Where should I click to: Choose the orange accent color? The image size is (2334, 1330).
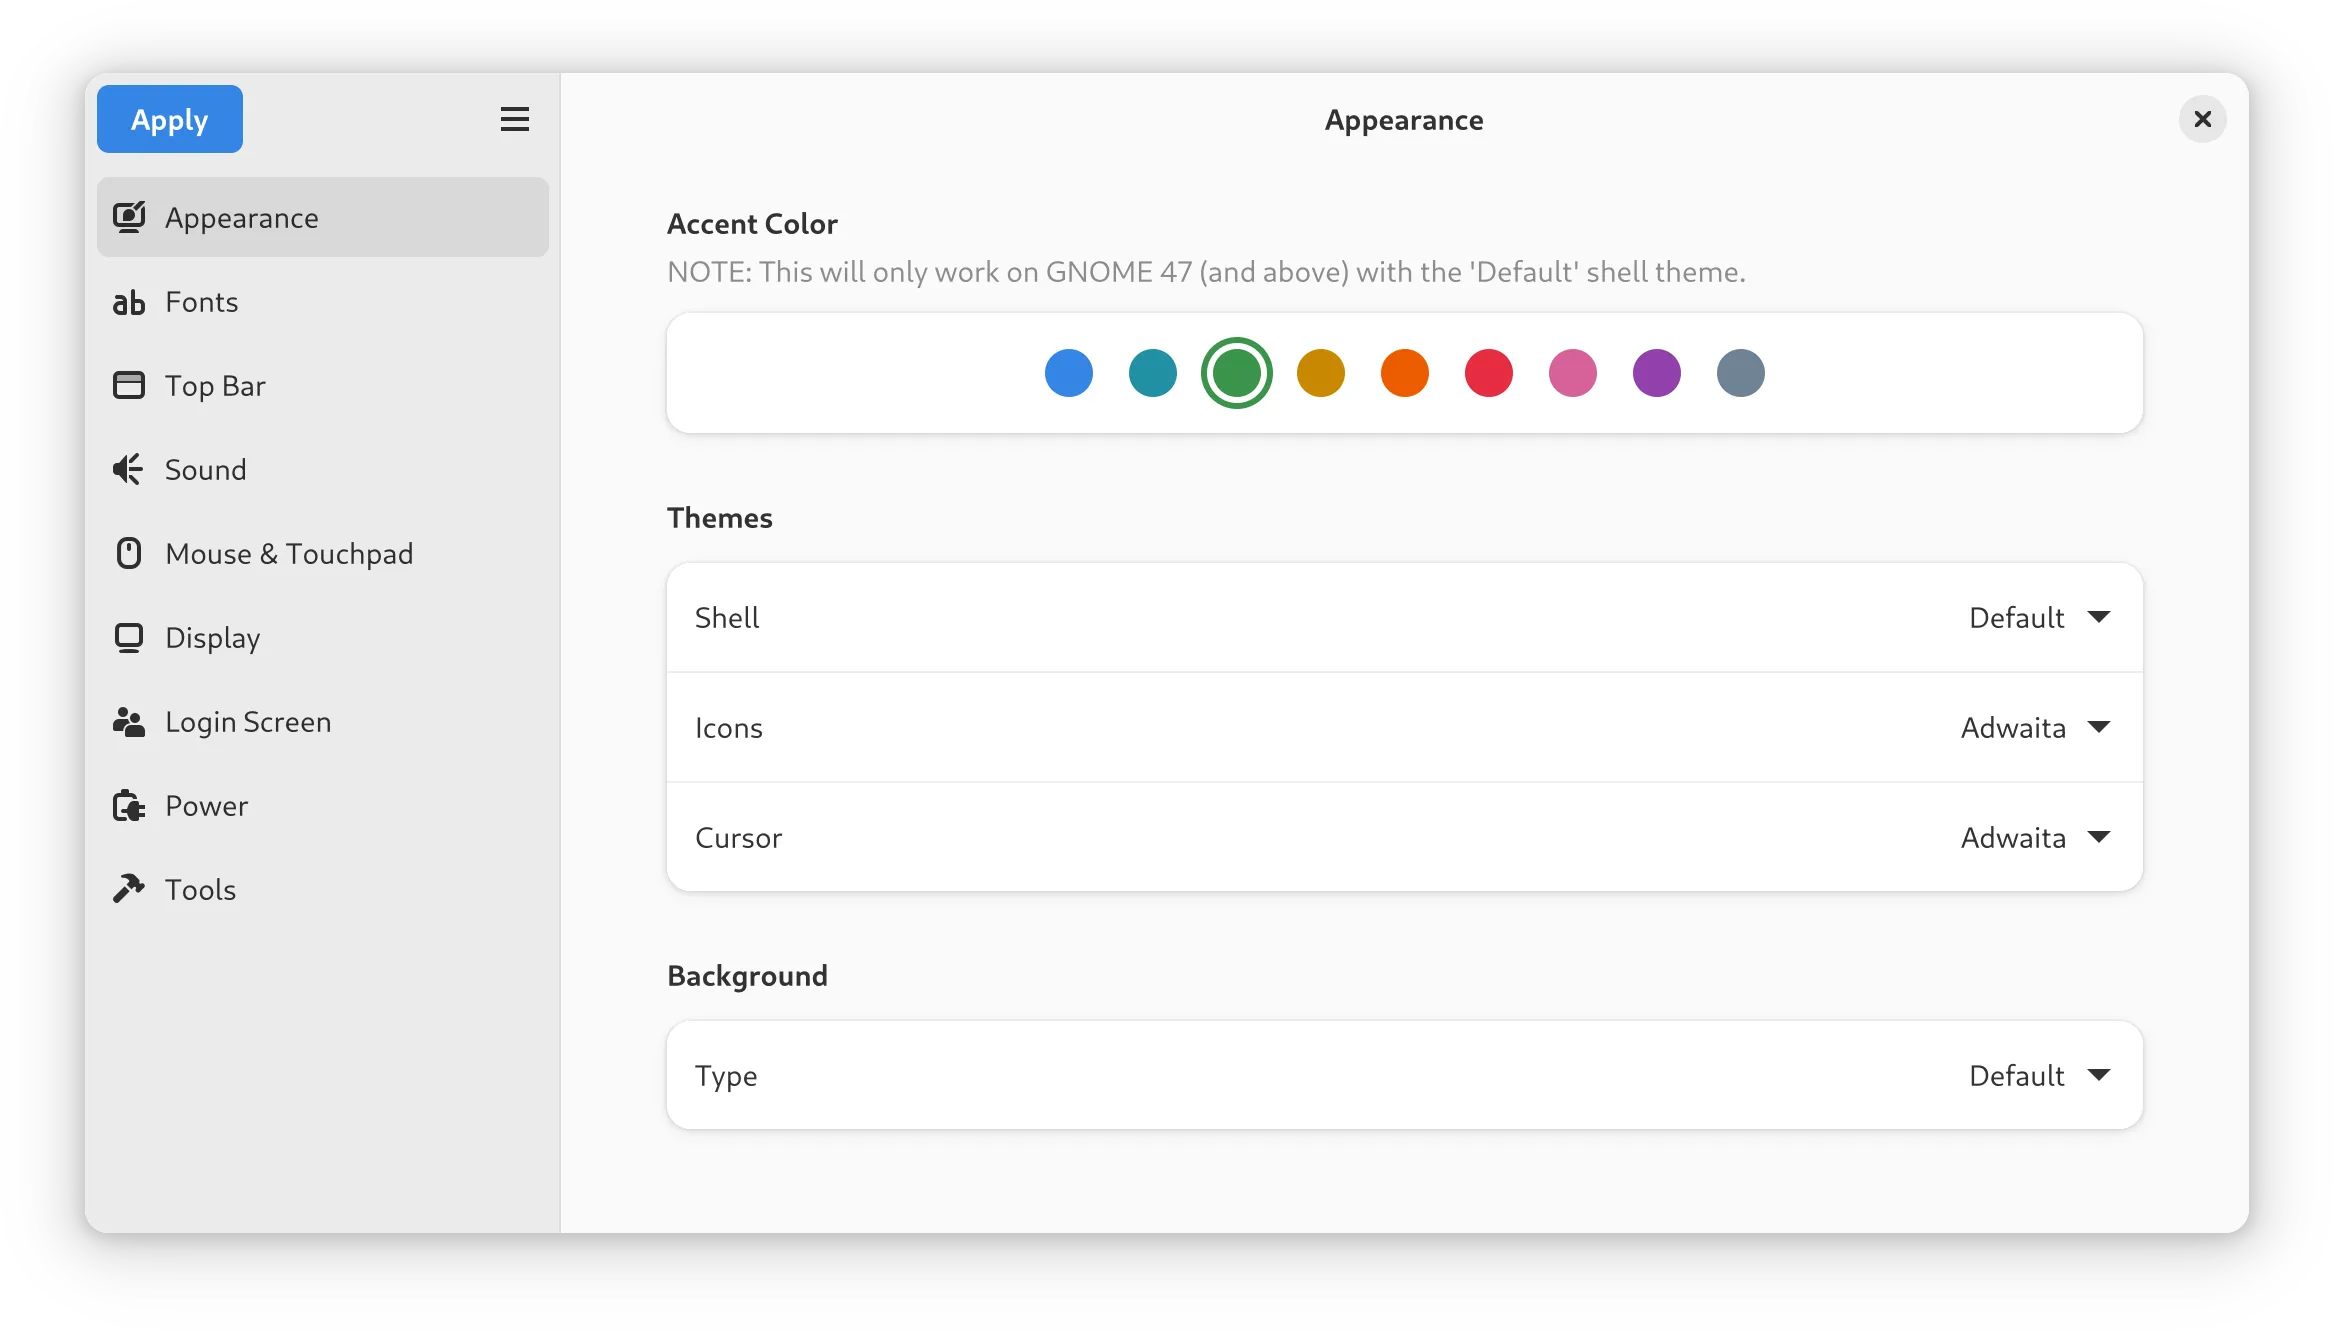click(1404, 373)
